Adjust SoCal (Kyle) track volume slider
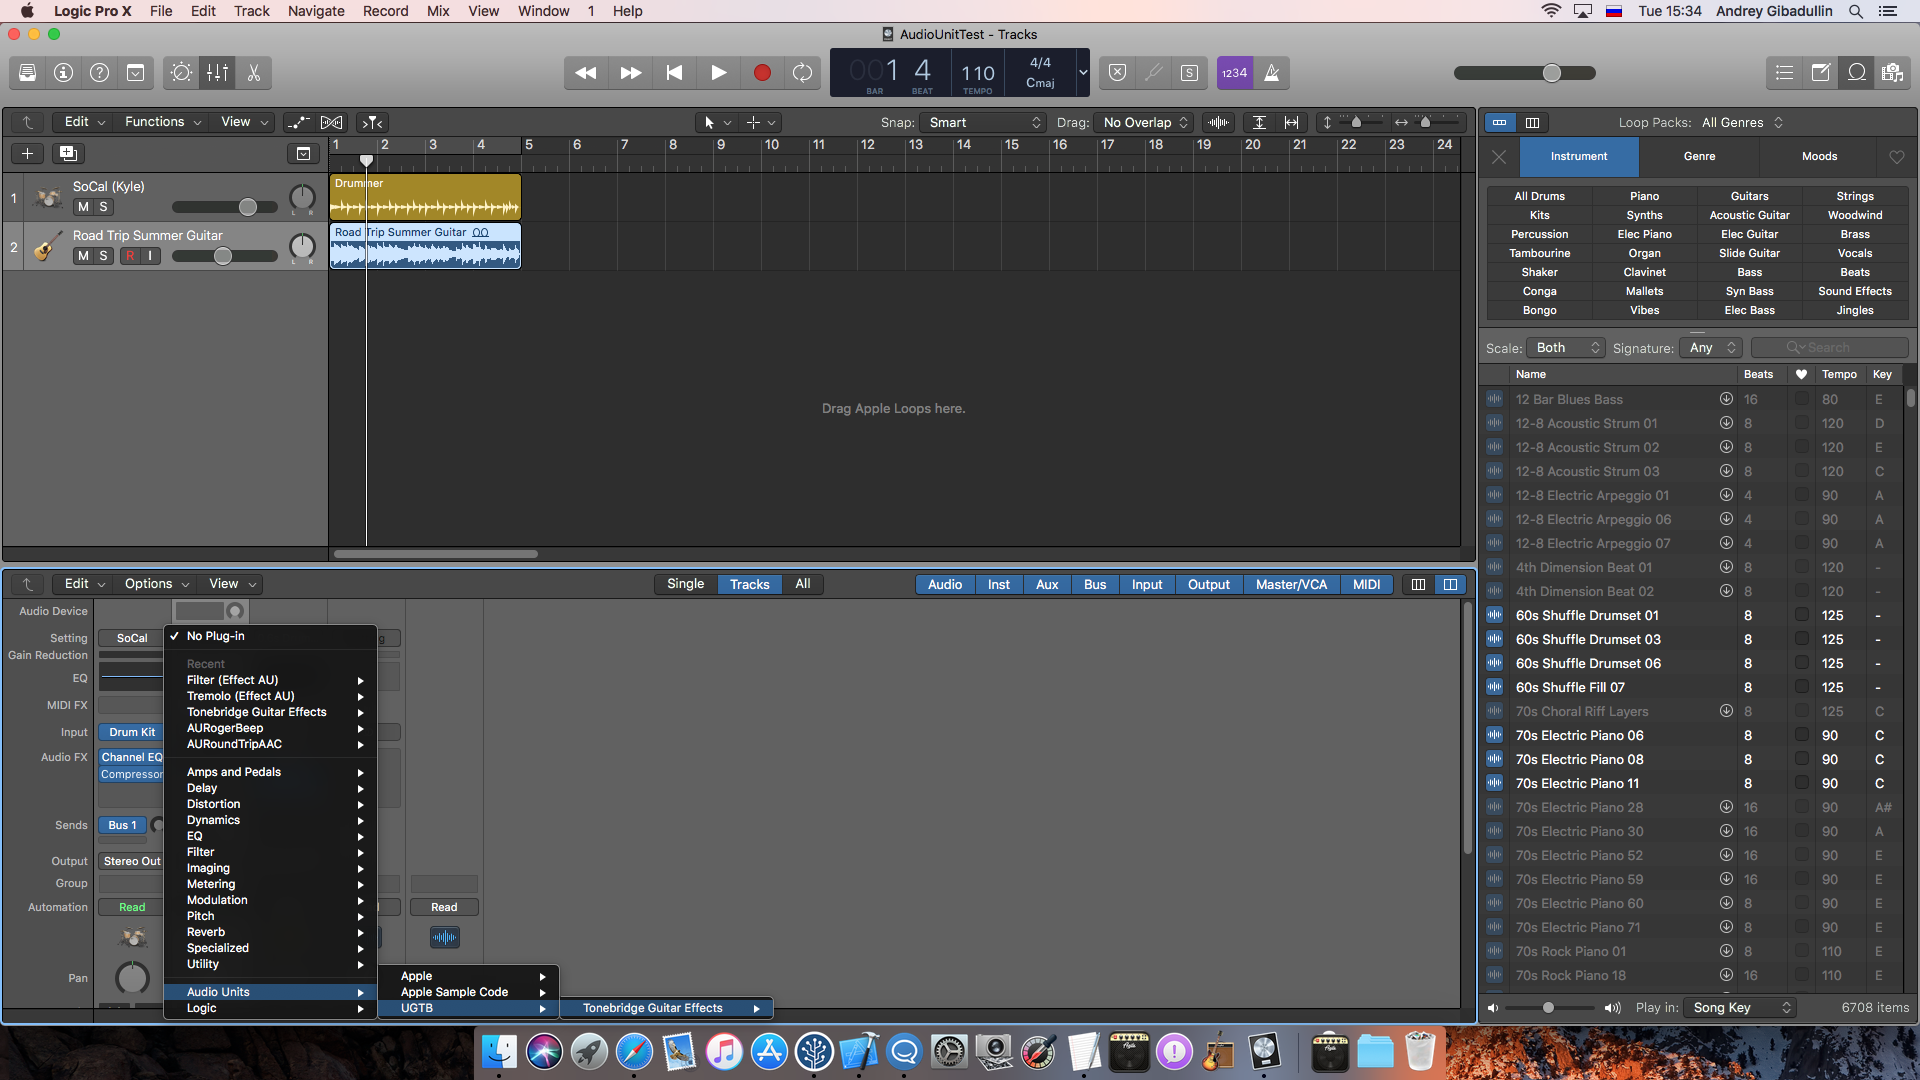Viewport: 1920px width, 1080px height. tap(247, 207)
